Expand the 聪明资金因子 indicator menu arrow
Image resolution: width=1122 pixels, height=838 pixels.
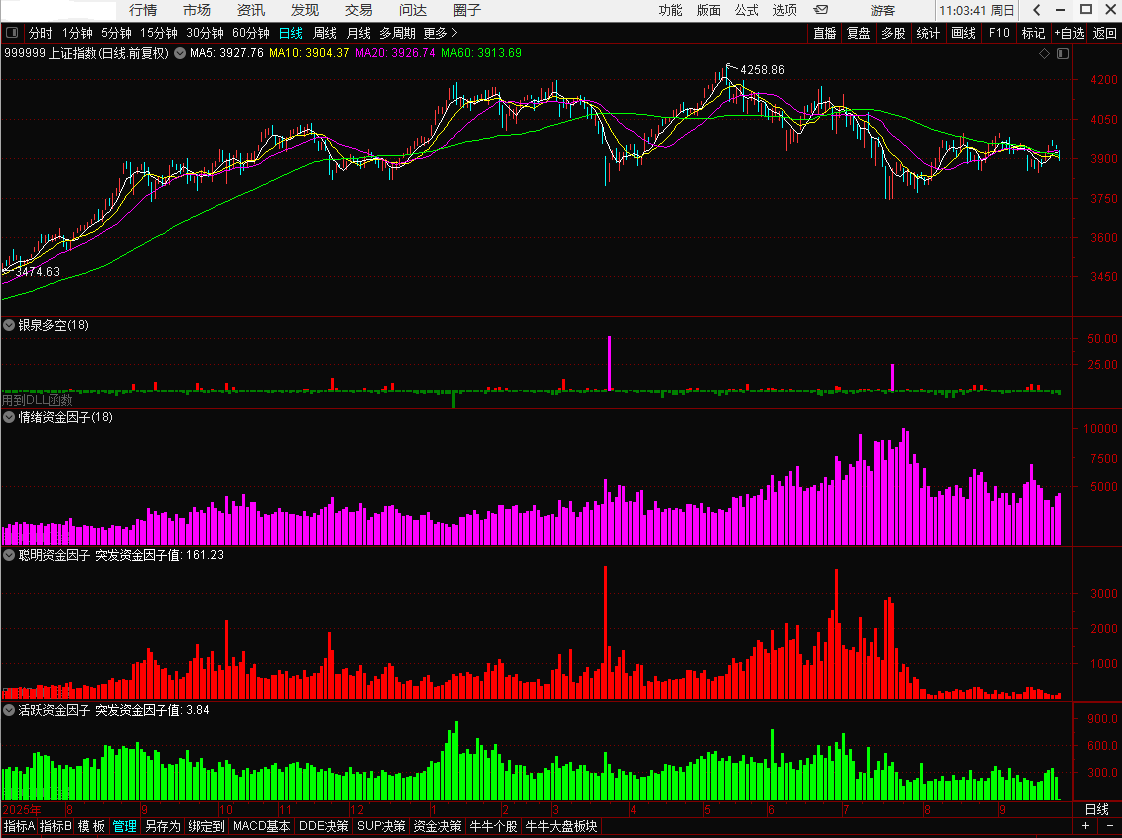tap(9, 555)
